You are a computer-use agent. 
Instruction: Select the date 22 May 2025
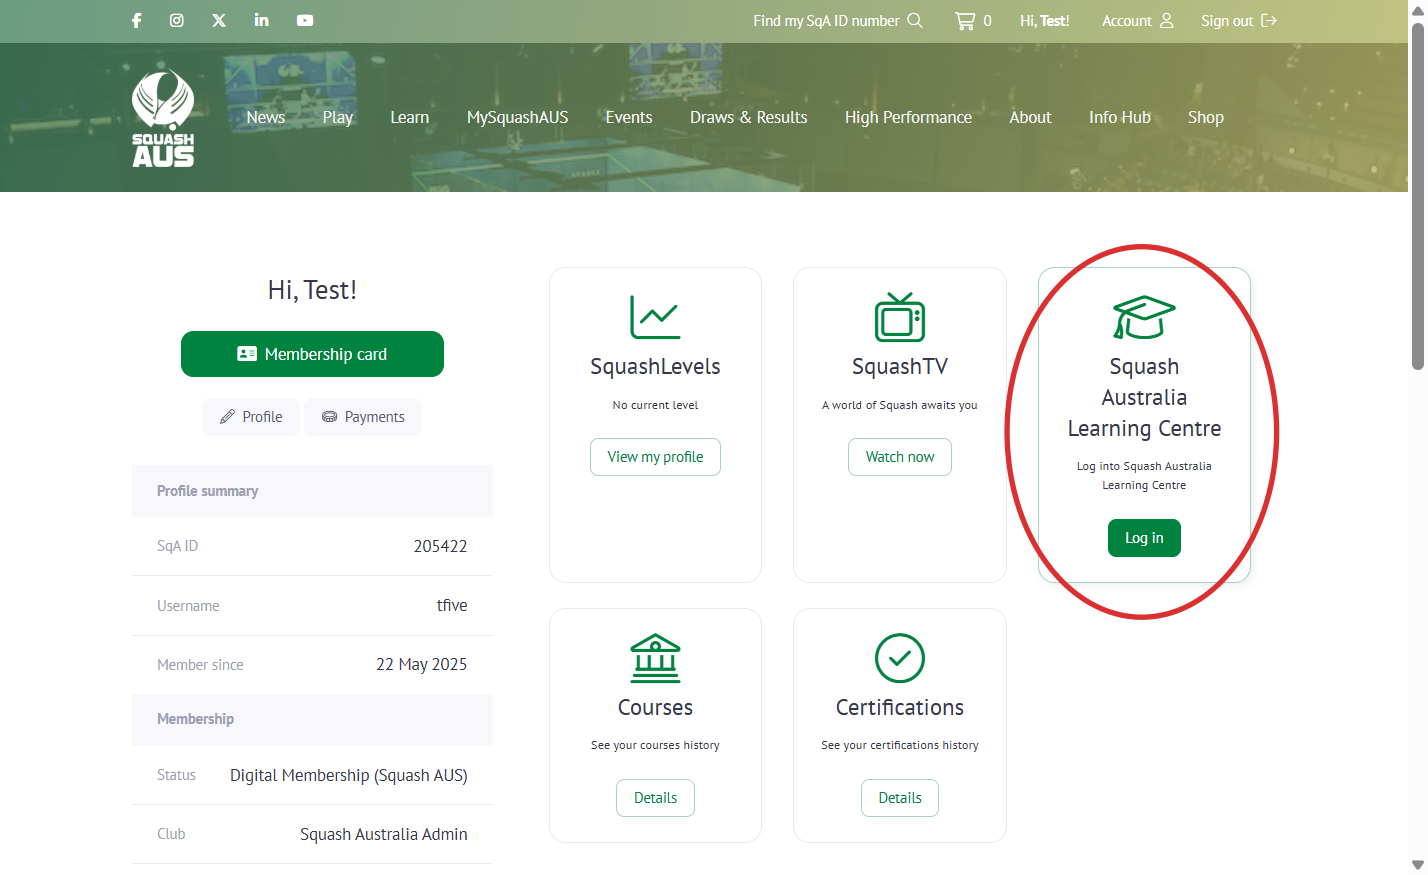421,664
